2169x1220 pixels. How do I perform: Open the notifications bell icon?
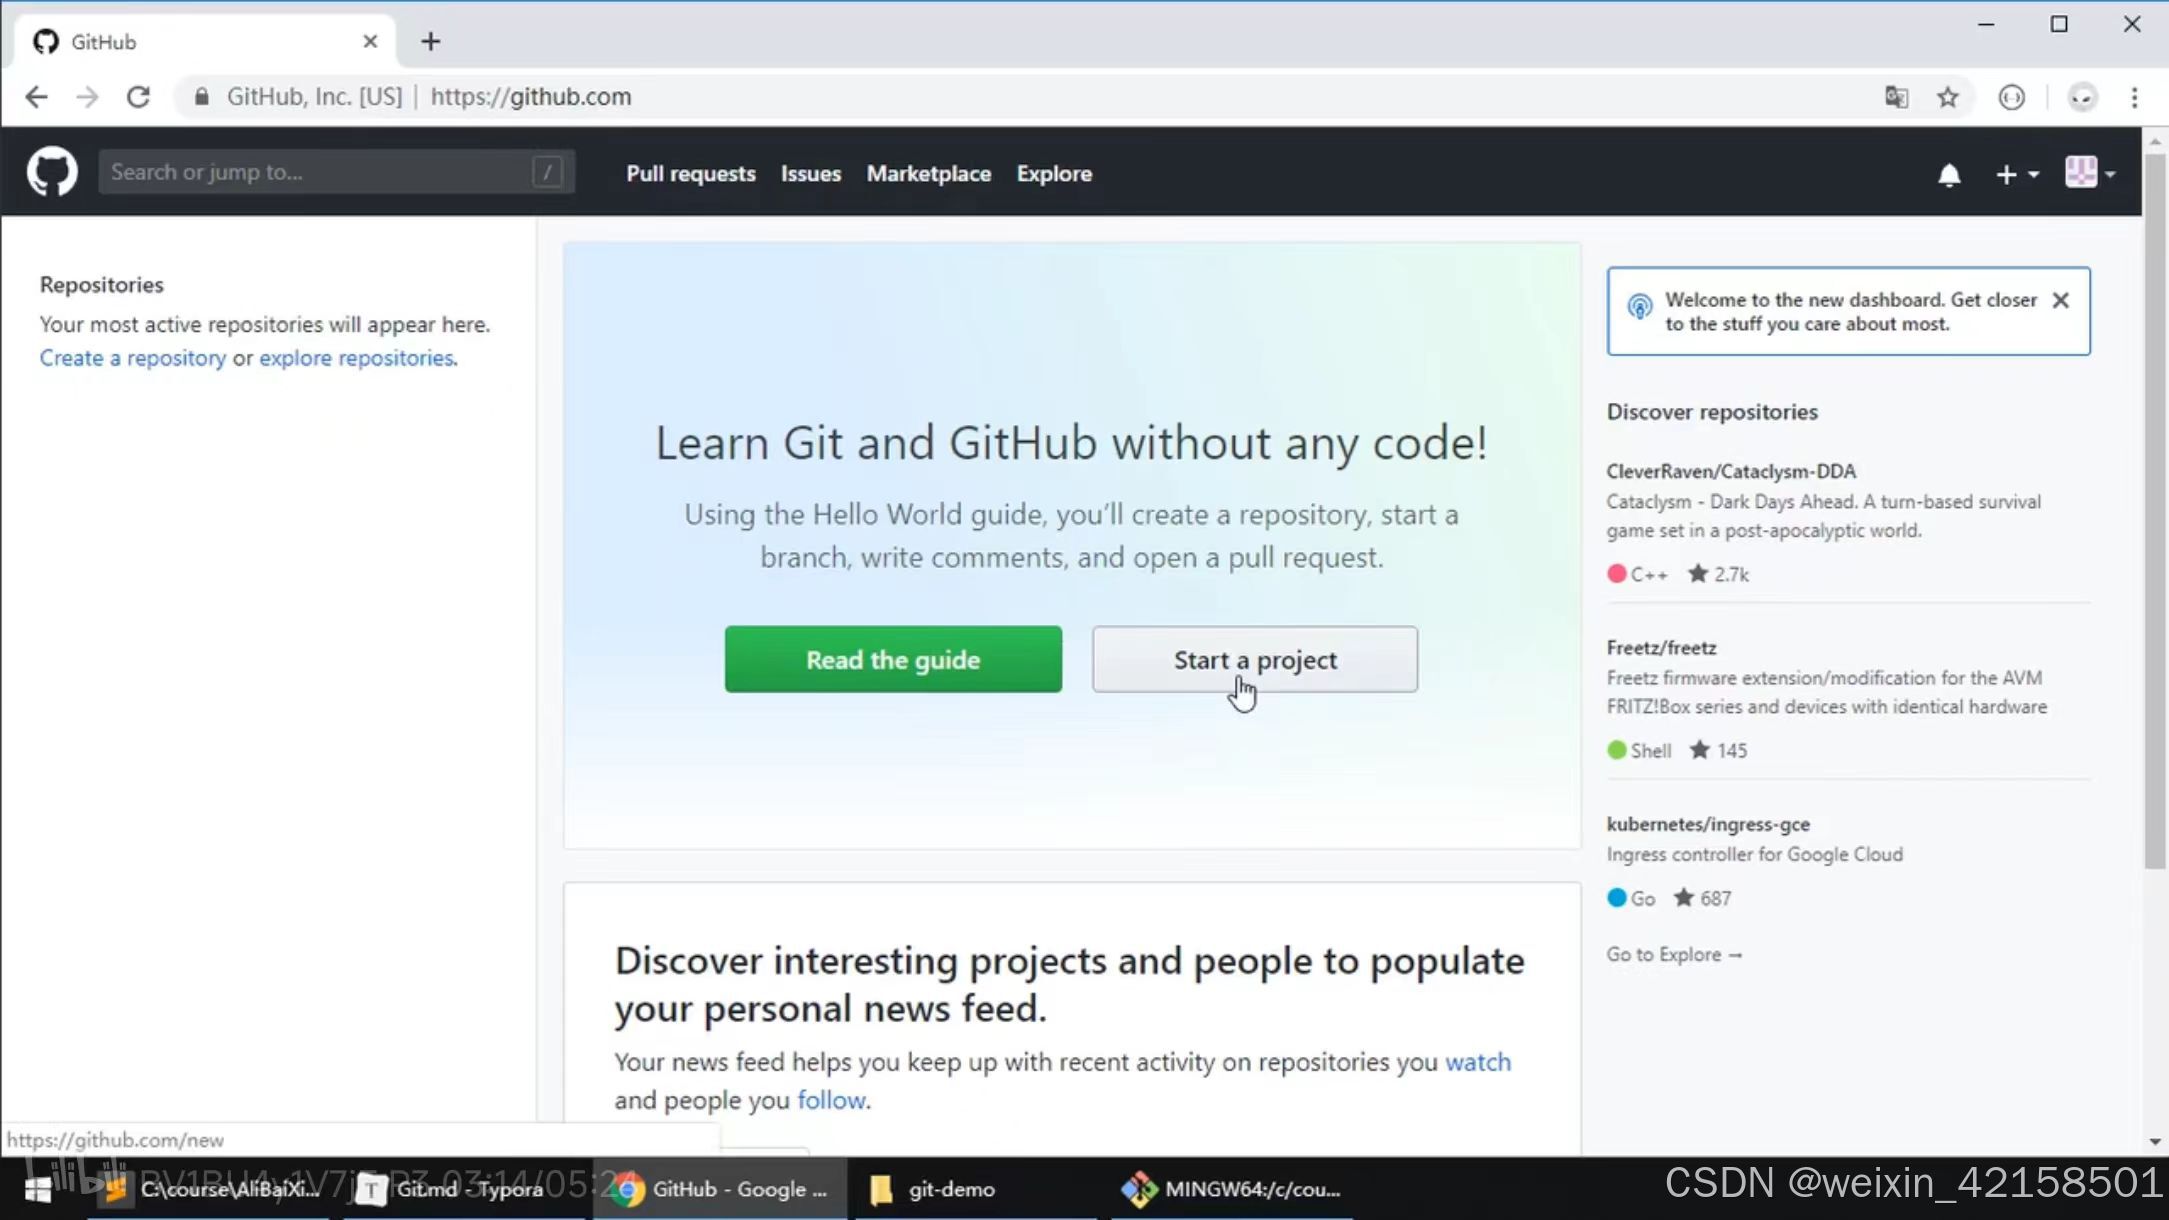click(1949, 175)
